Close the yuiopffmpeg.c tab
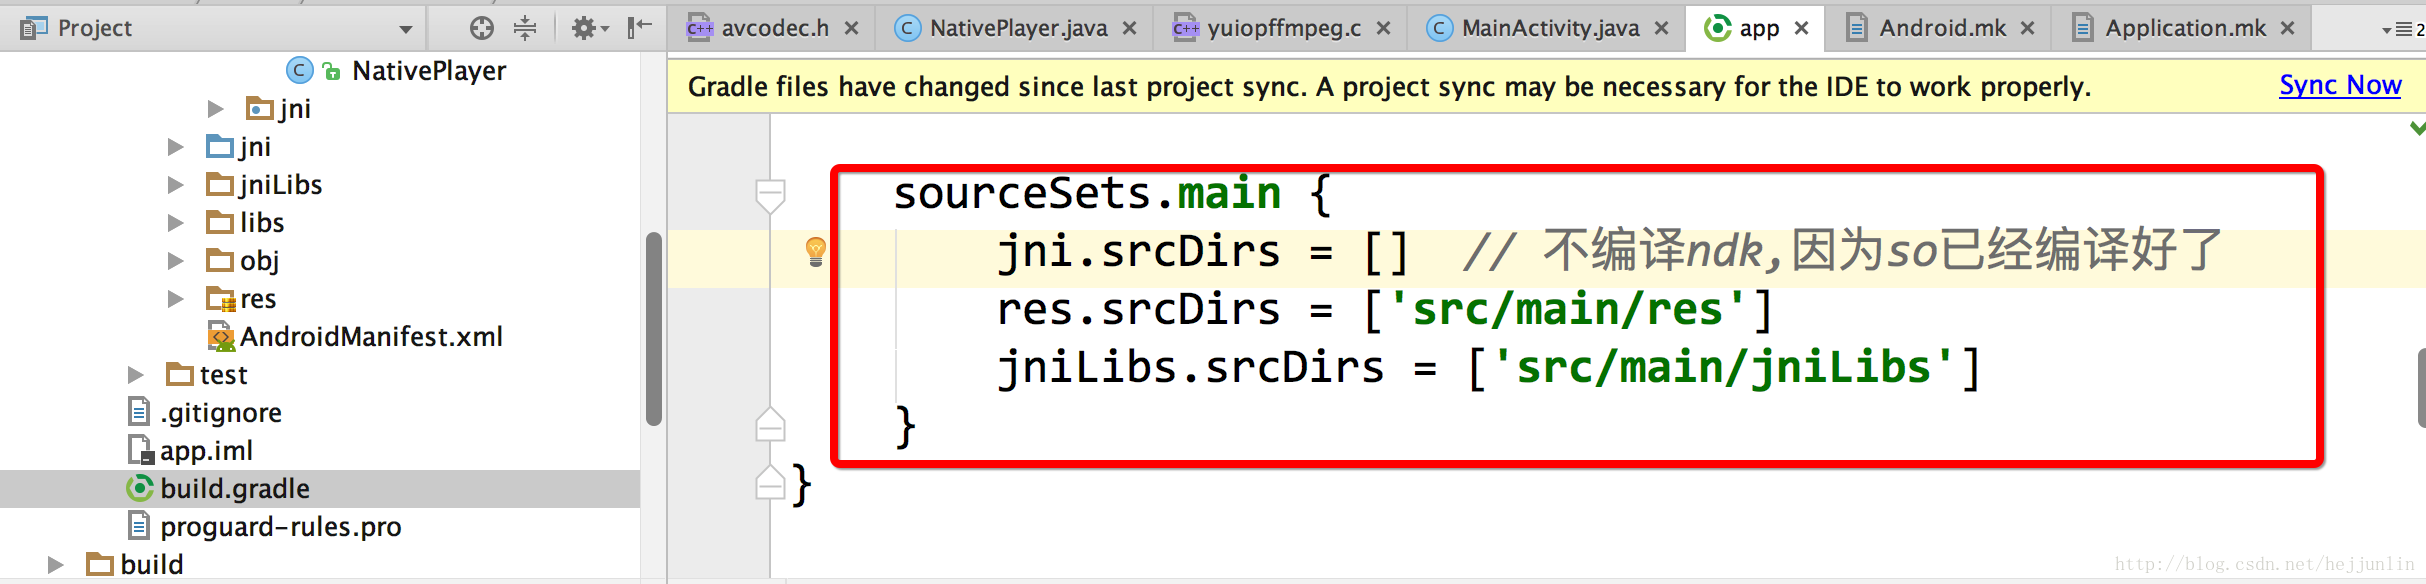Image resolution: width=2426 pixels, height=584 pixels. pos(1384,28)
